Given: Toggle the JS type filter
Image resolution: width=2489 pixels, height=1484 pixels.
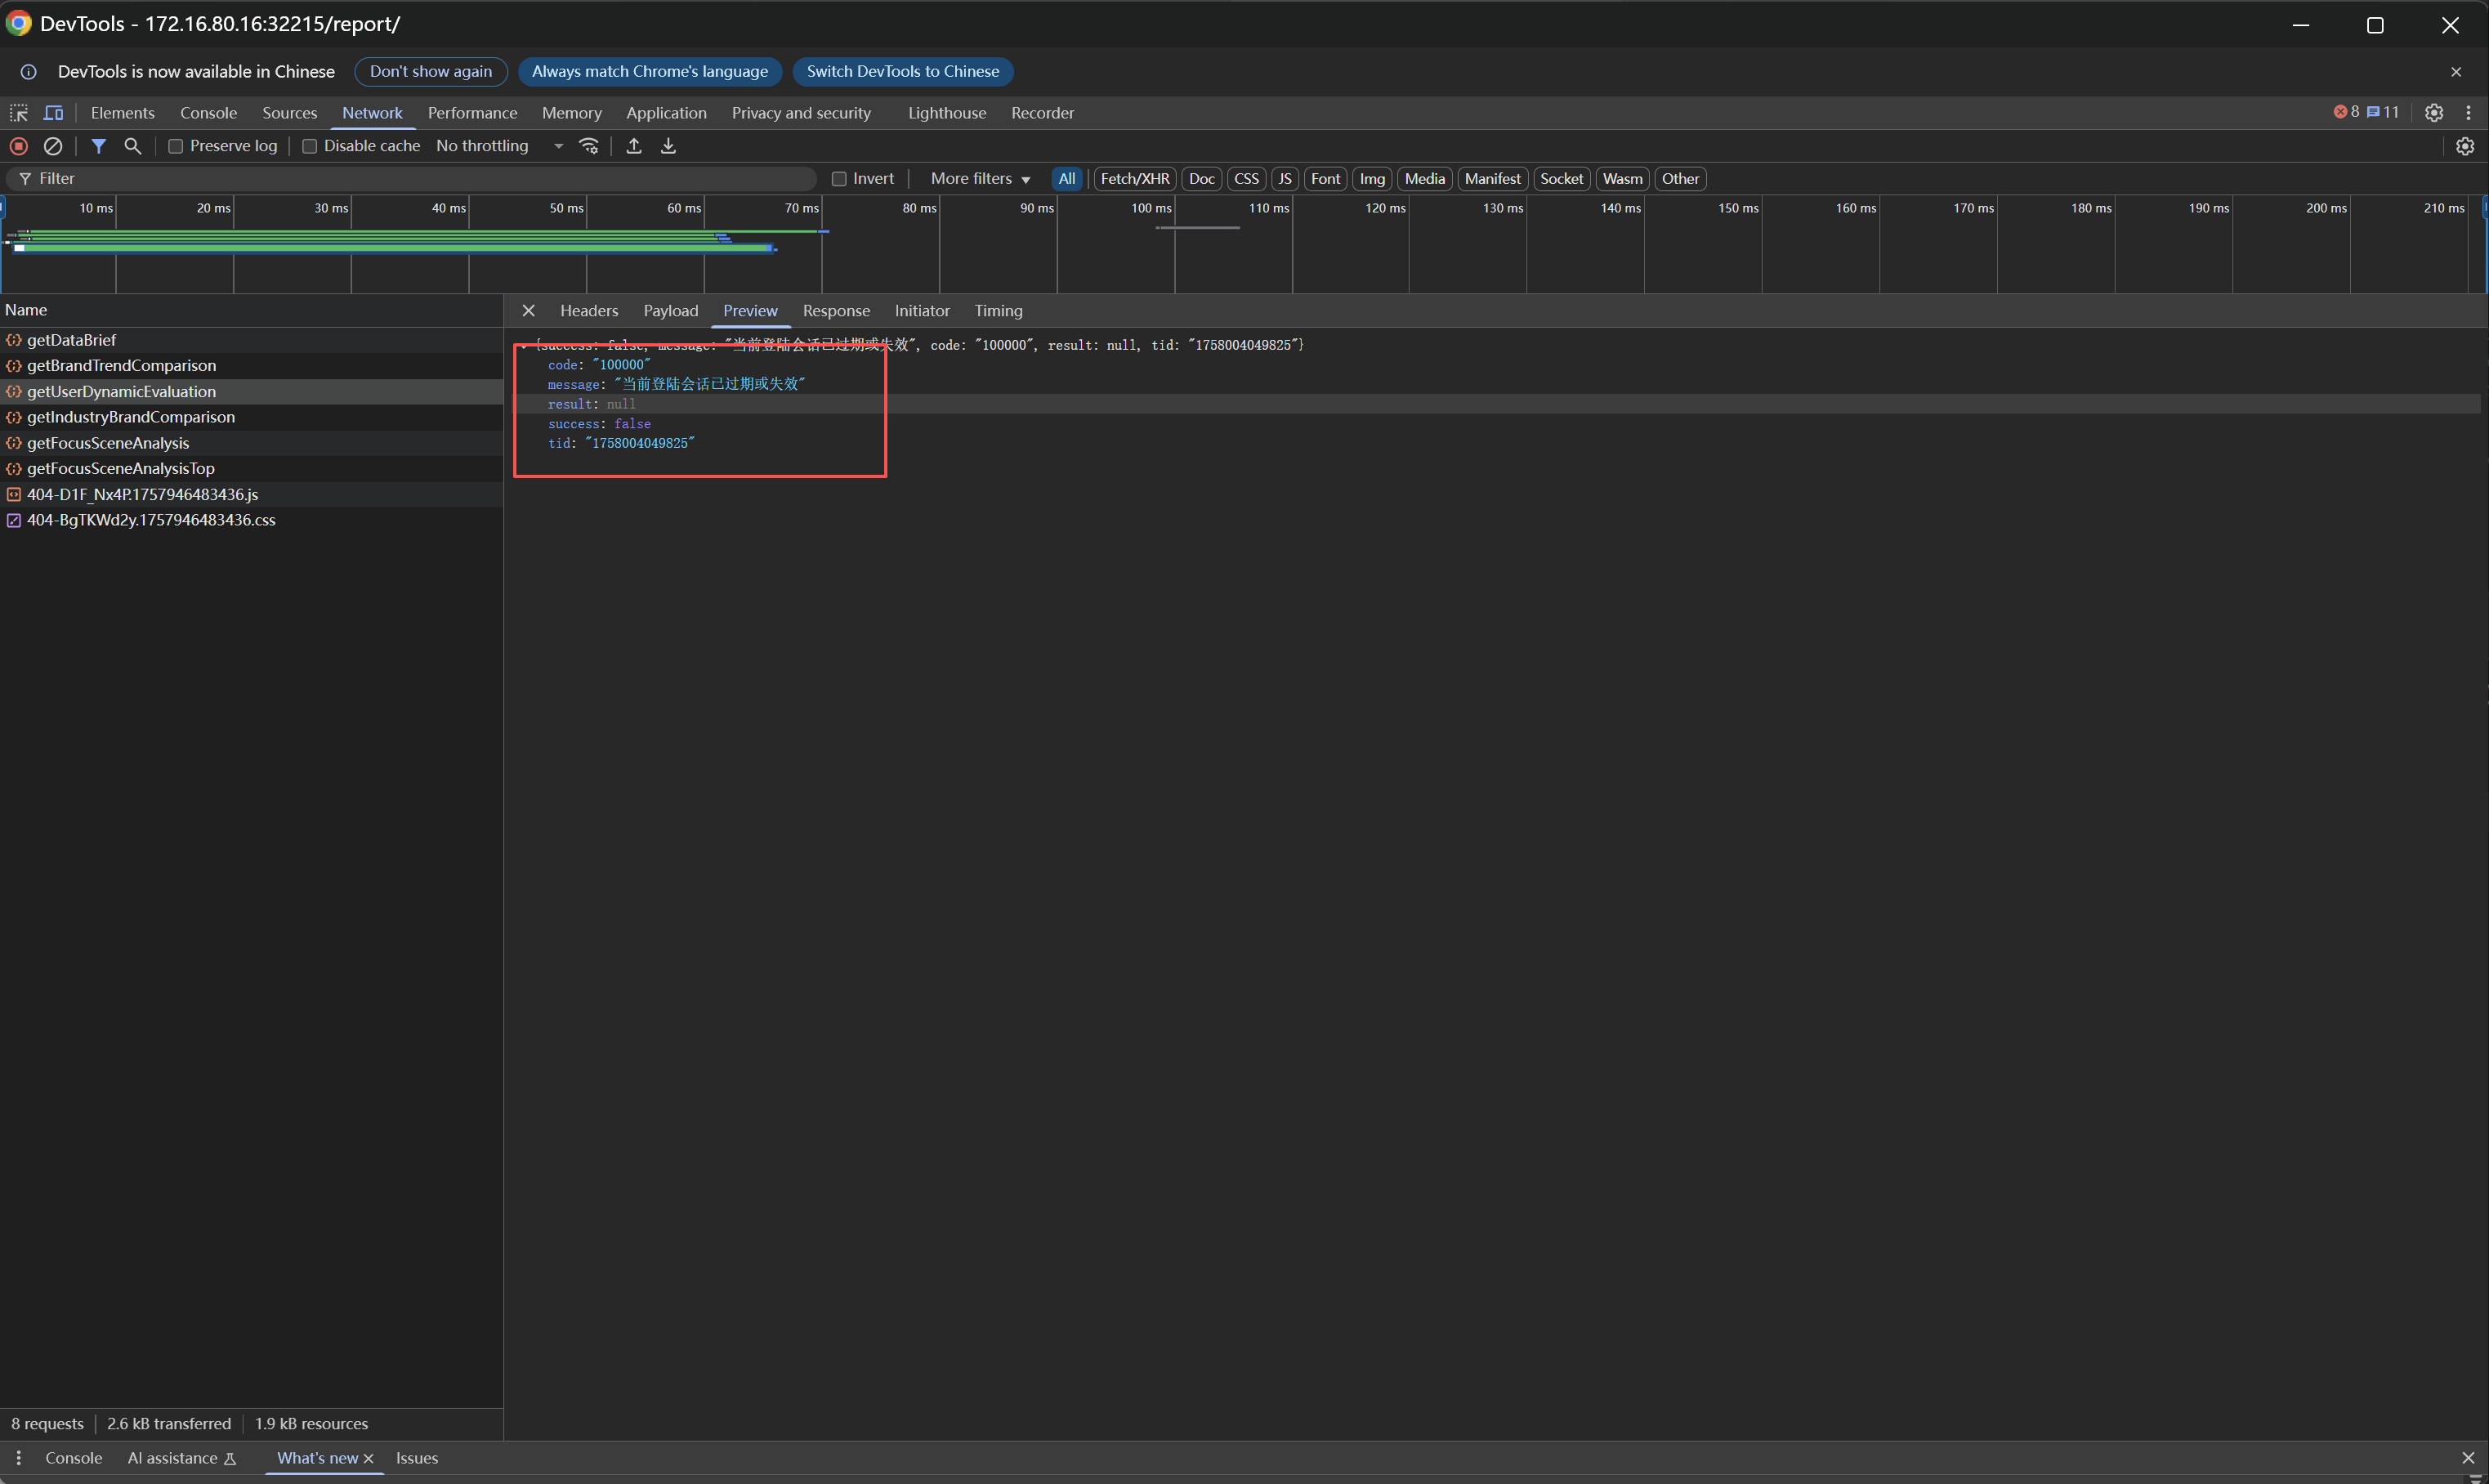Looking at the screenshot, I should click(x=1285, y=179).
